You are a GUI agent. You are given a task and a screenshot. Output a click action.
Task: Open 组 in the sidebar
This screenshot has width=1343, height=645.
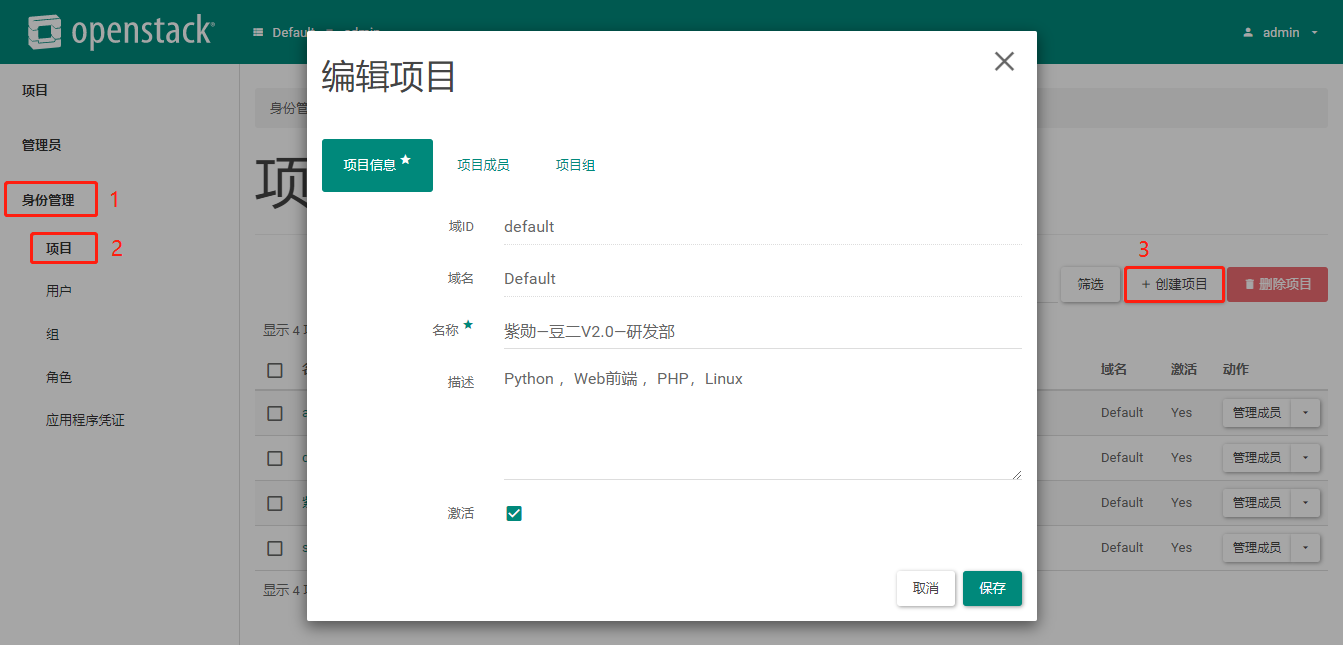(x=52, y=334)
